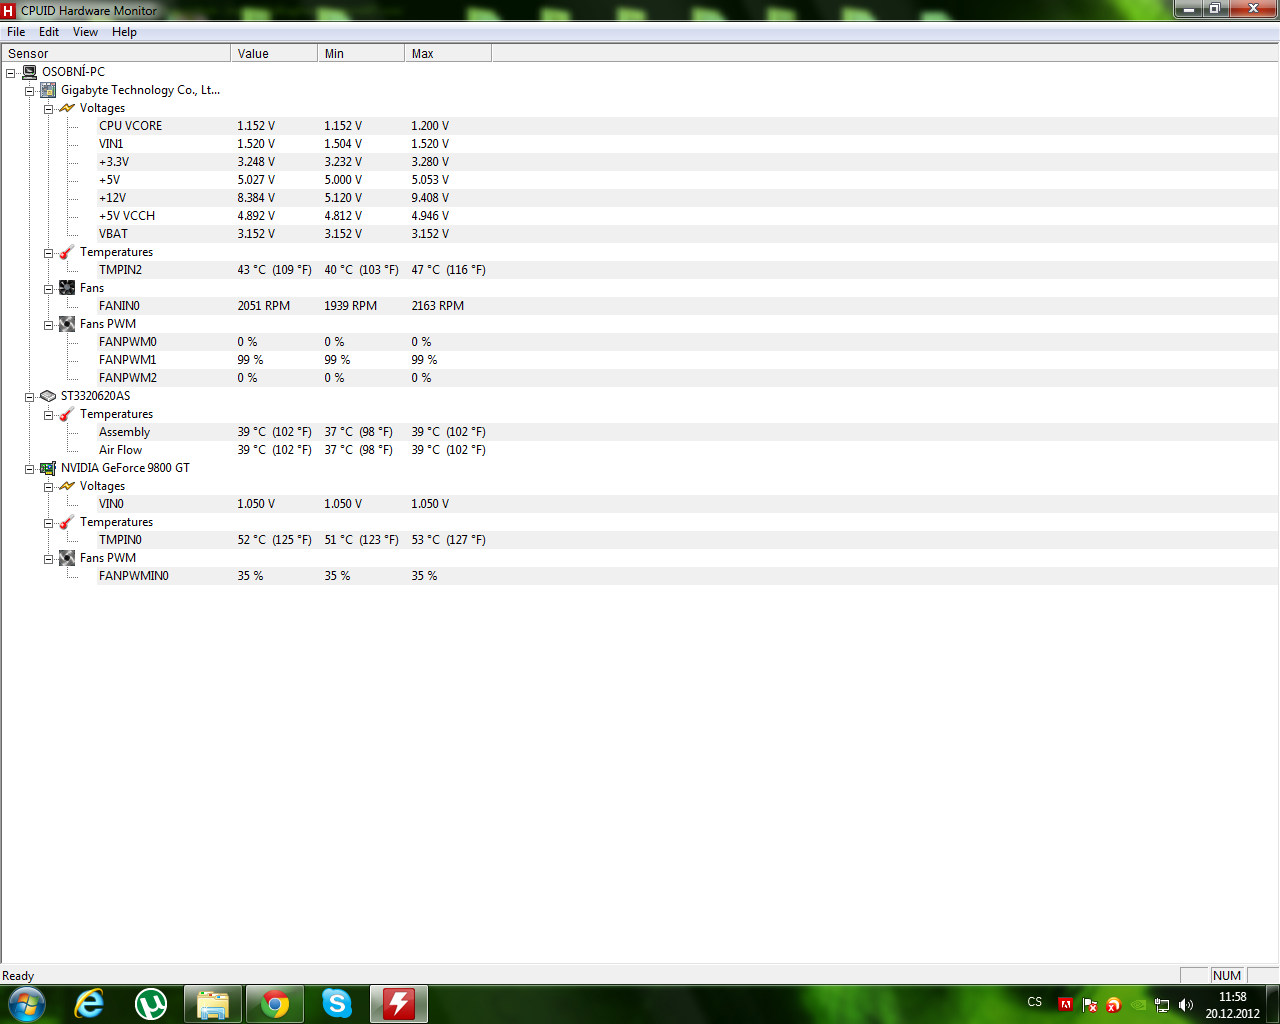Launch Internet Explorer from taskbar
1280x1024 pixels.
pyautogui.click(x=90, y=1004)
